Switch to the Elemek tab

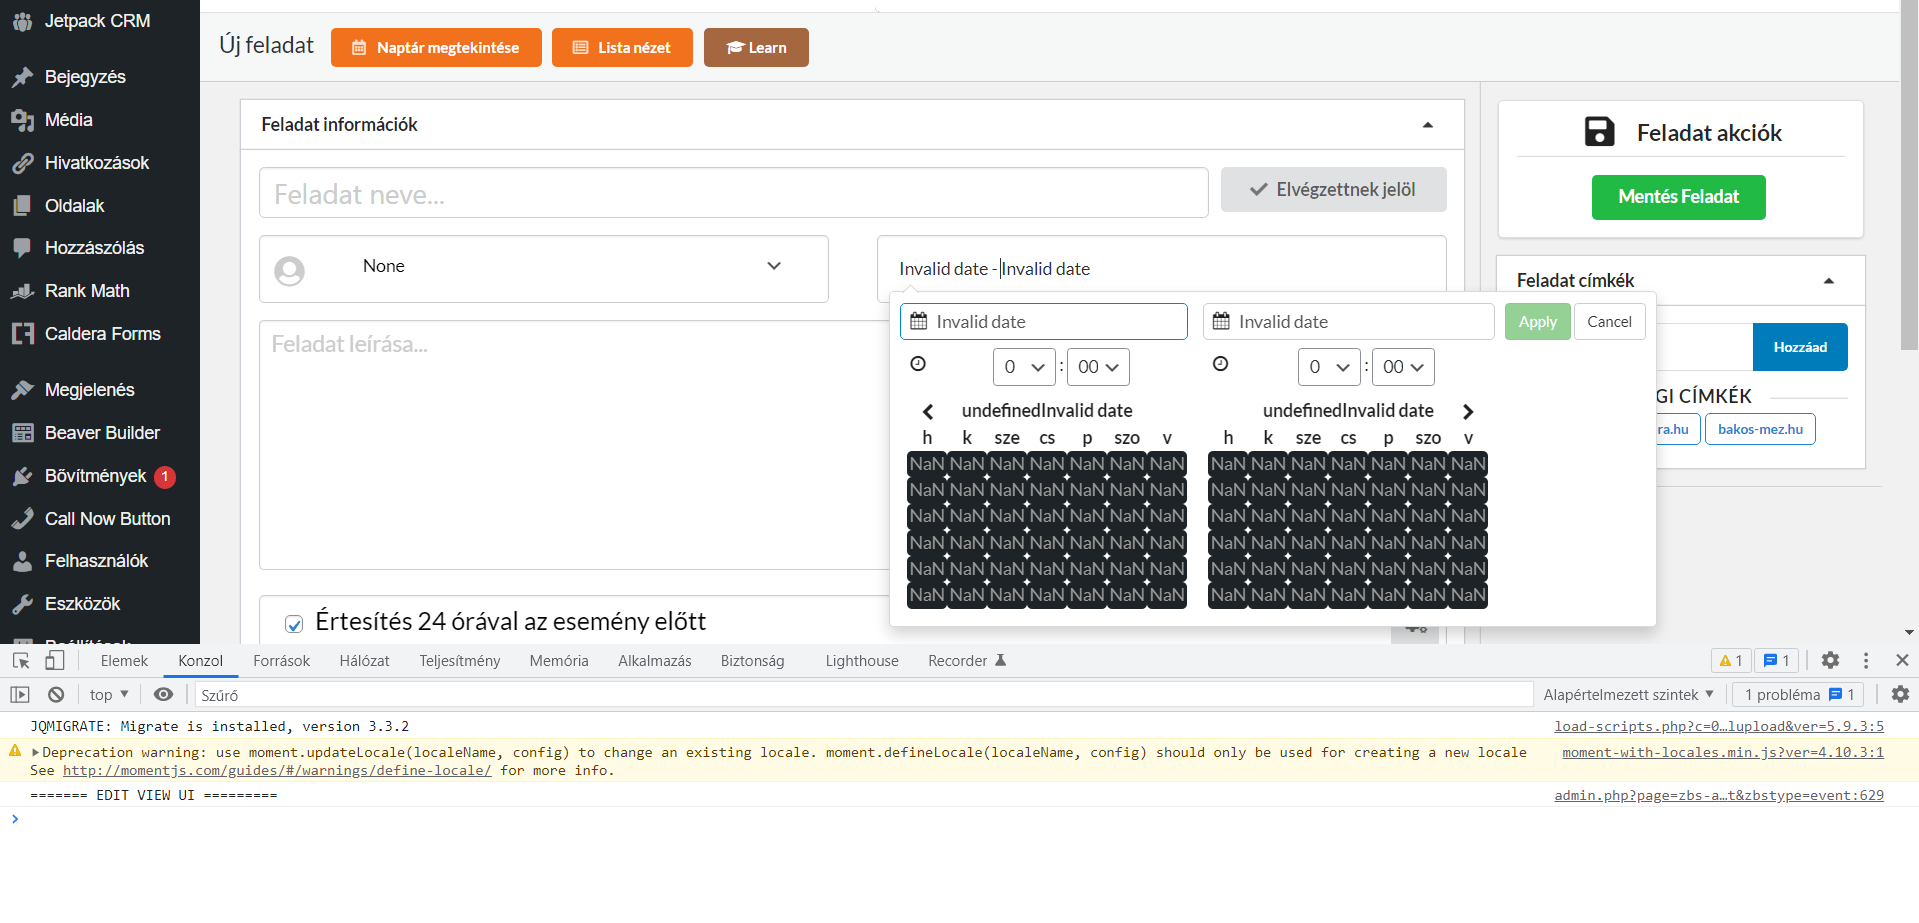[124, 661]
